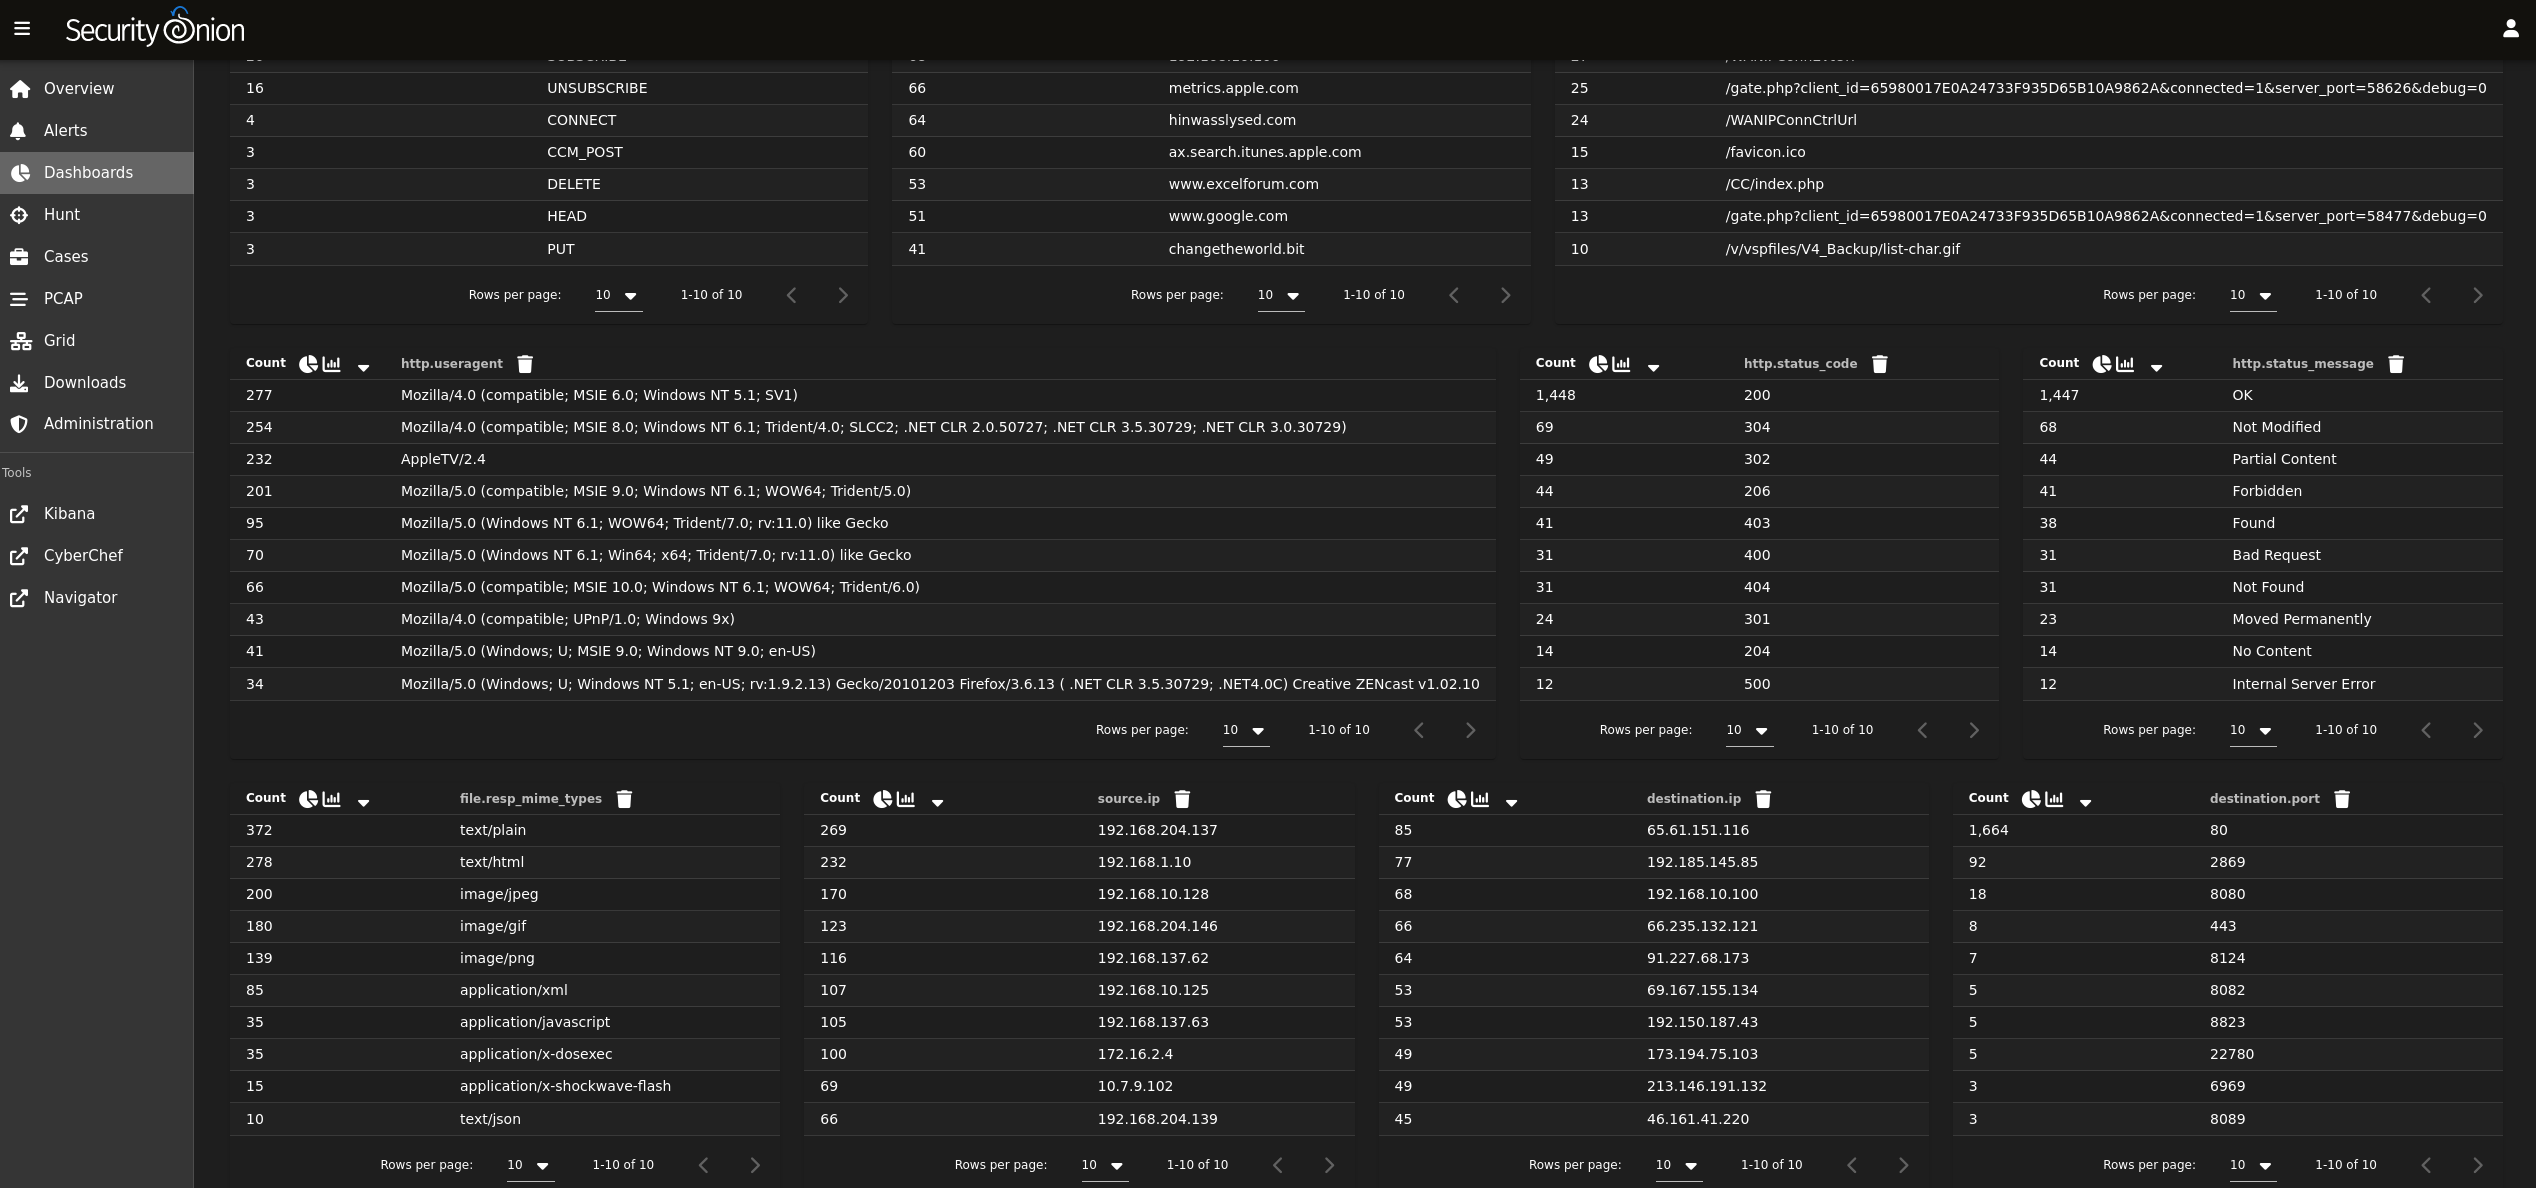Open the bar chart view for http.status_code counts
The image size is (2536, 1188).
point(1621,363)
